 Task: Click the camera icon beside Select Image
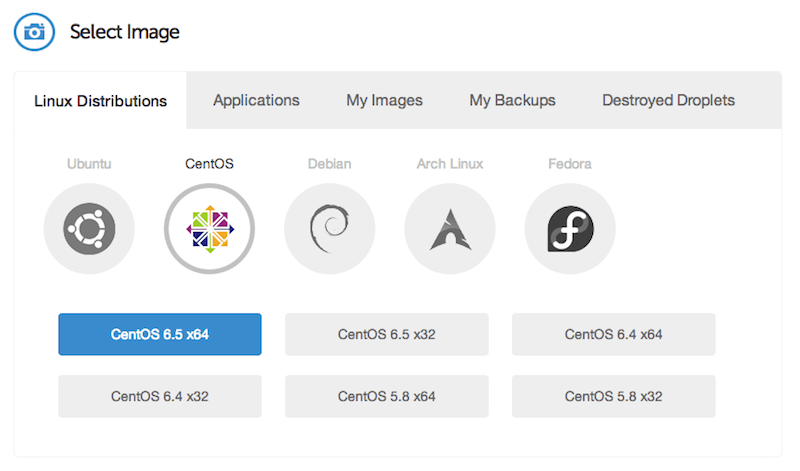click(x=33, y=32)
